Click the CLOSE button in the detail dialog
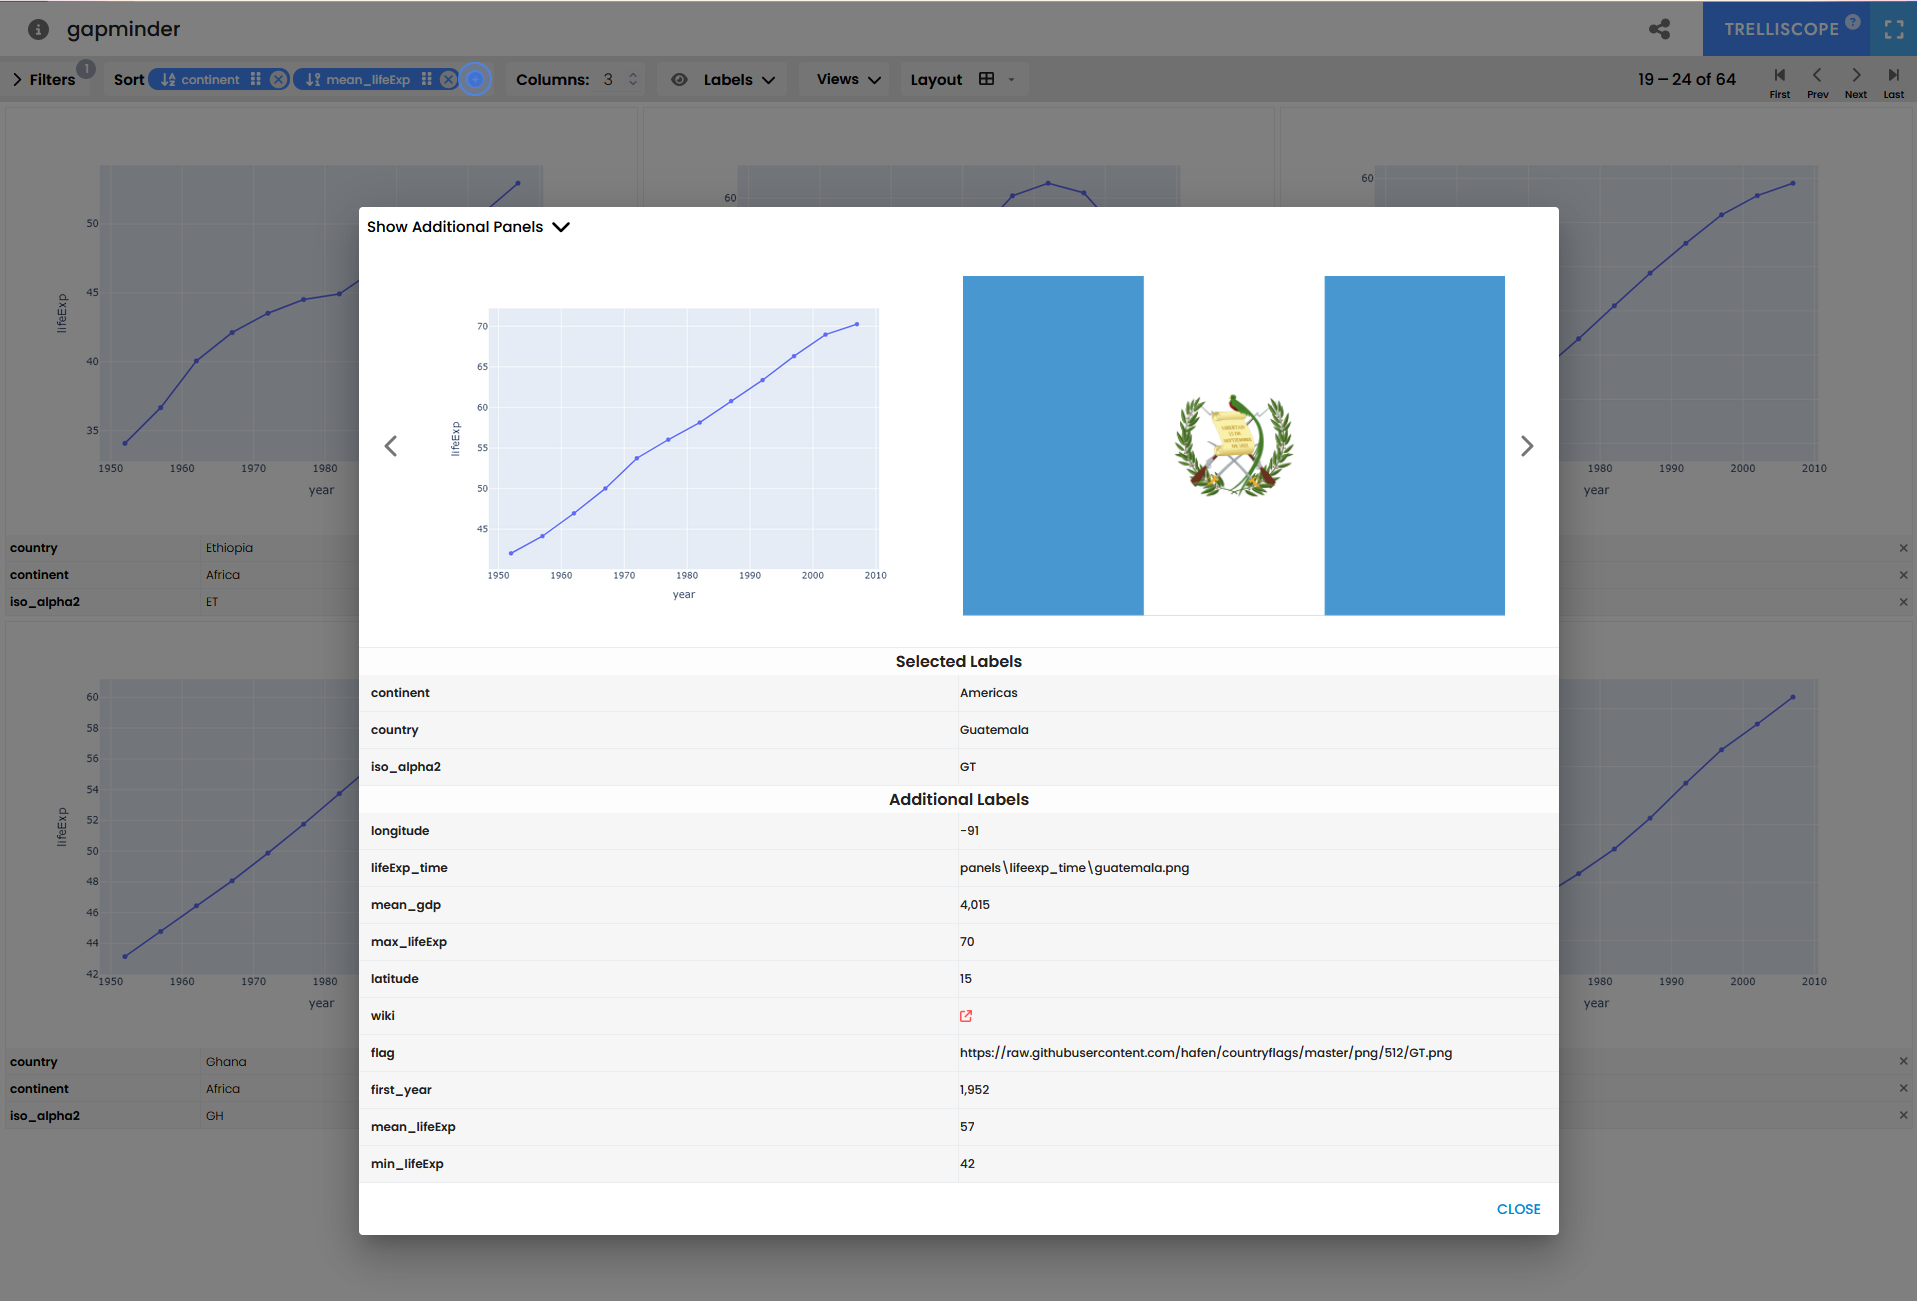This screenshot has height=1301, width=1917. pyautogui.click(x=1518, y=1209)
